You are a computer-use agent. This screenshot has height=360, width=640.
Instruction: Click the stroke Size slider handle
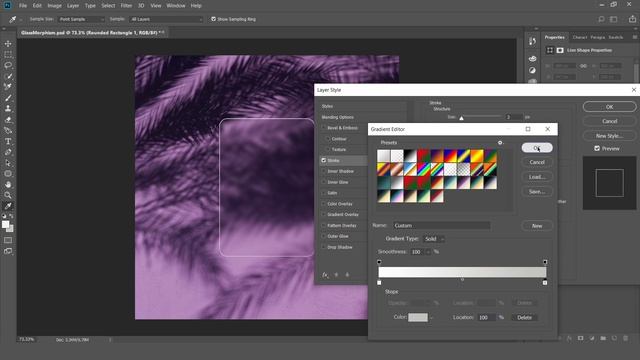pyautogui.click(x=462, y=118)
